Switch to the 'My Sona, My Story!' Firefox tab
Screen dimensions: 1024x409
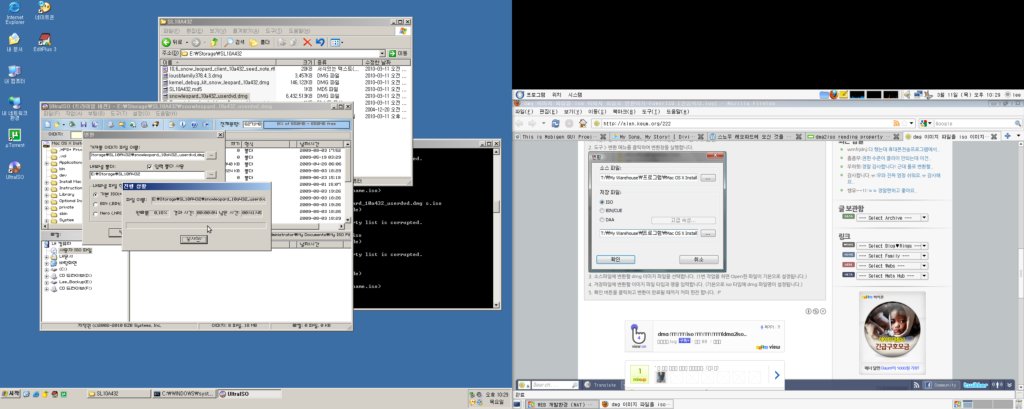pyautogui.click(x=656, y=137)
